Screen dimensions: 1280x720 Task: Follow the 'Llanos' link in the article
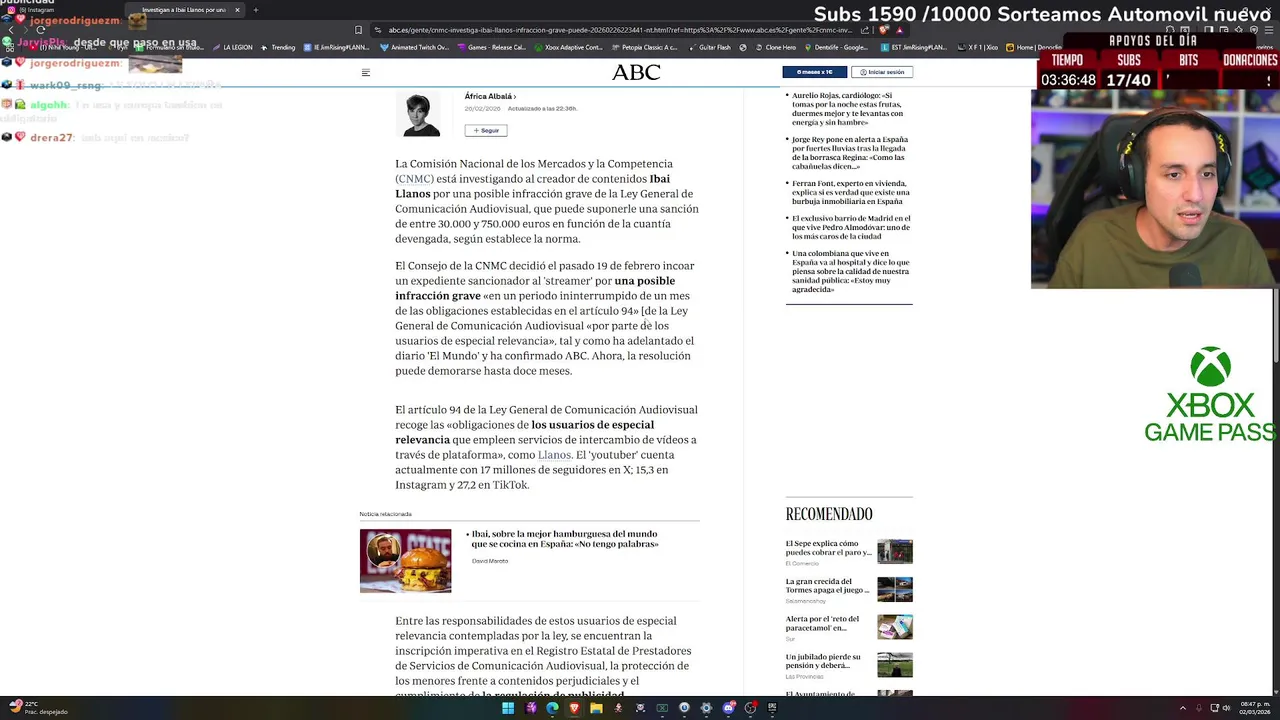[555, 455]
